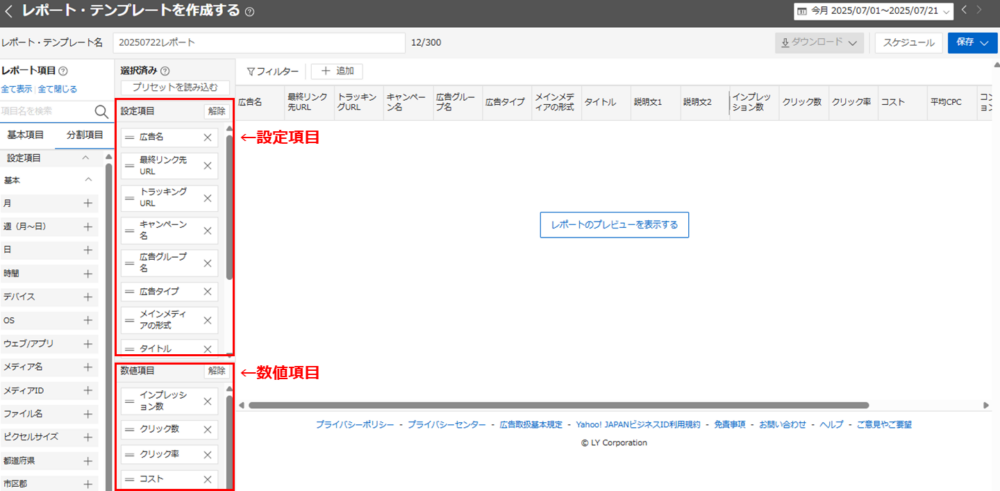Screen dimensions: 1000x491
Task: Click スケジュール button
Action: (x=909, y=43)
